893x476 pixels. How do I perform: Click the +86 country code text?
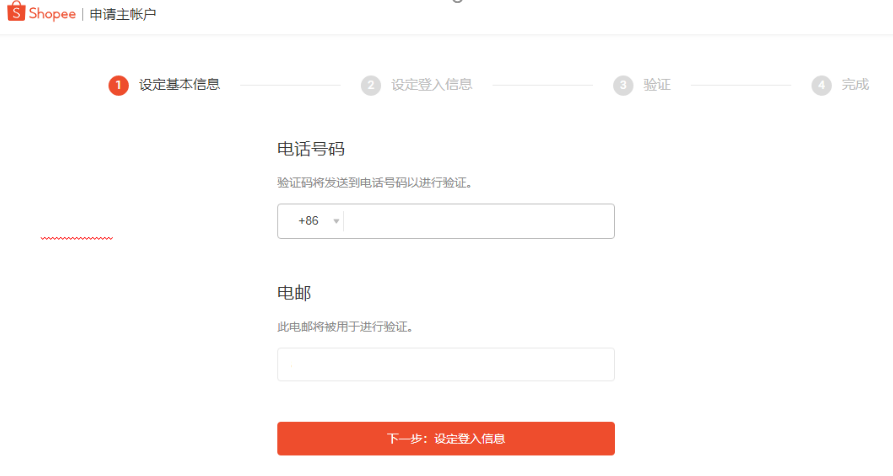309,221
